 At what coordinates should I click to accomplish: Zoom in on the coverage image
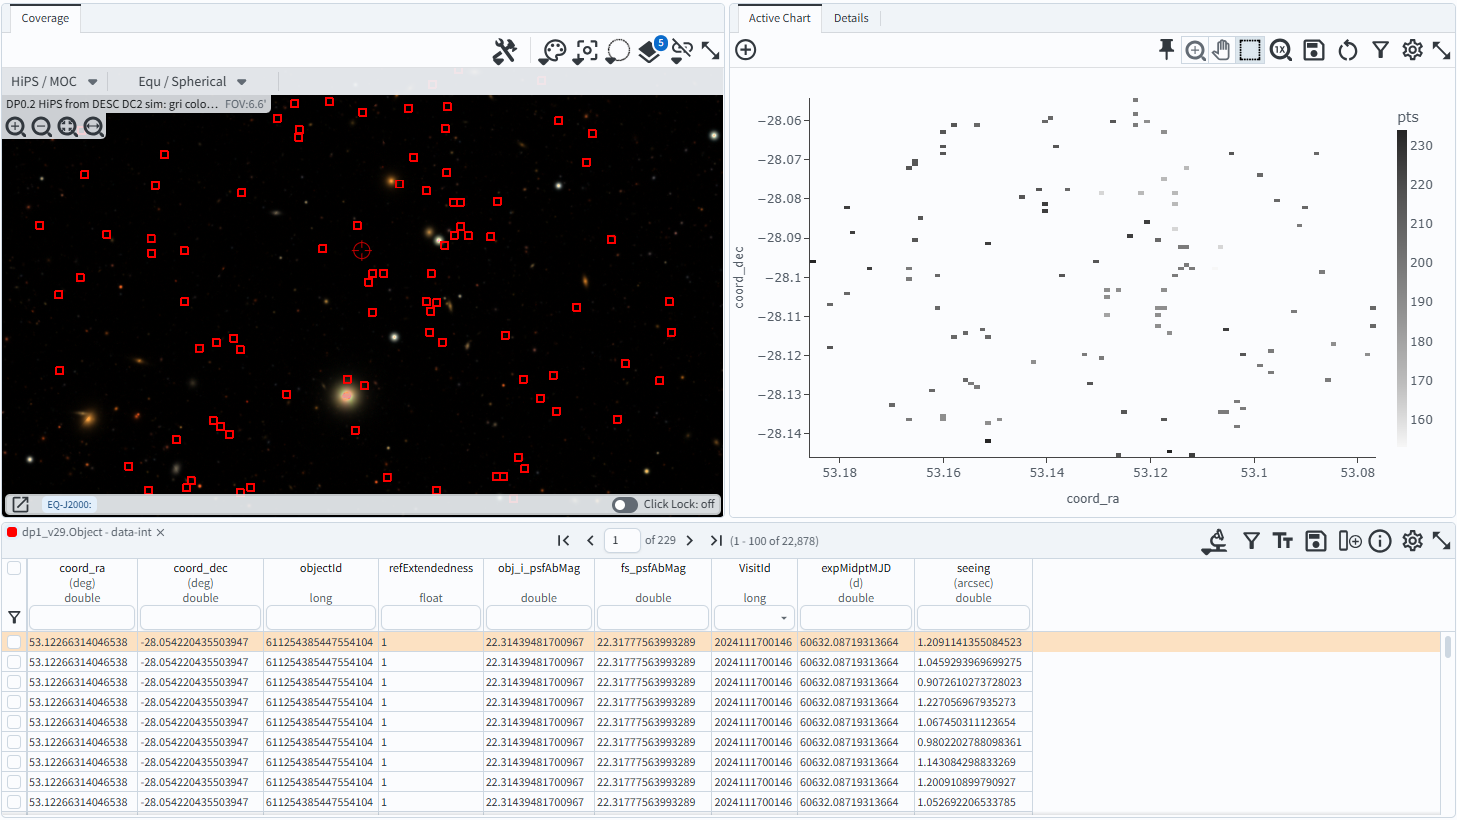16,127
